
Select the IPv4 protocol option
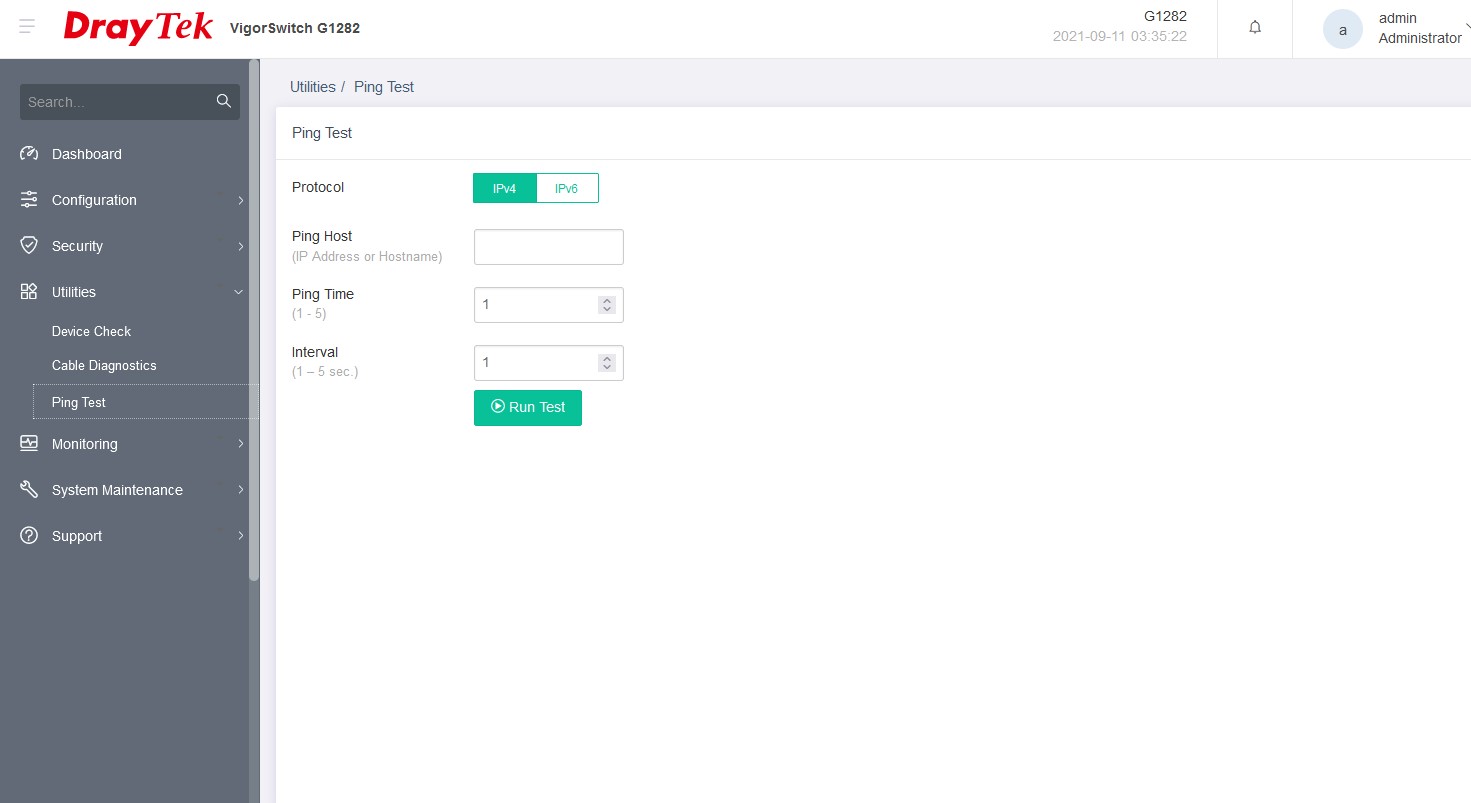click(x=505, y=188)
